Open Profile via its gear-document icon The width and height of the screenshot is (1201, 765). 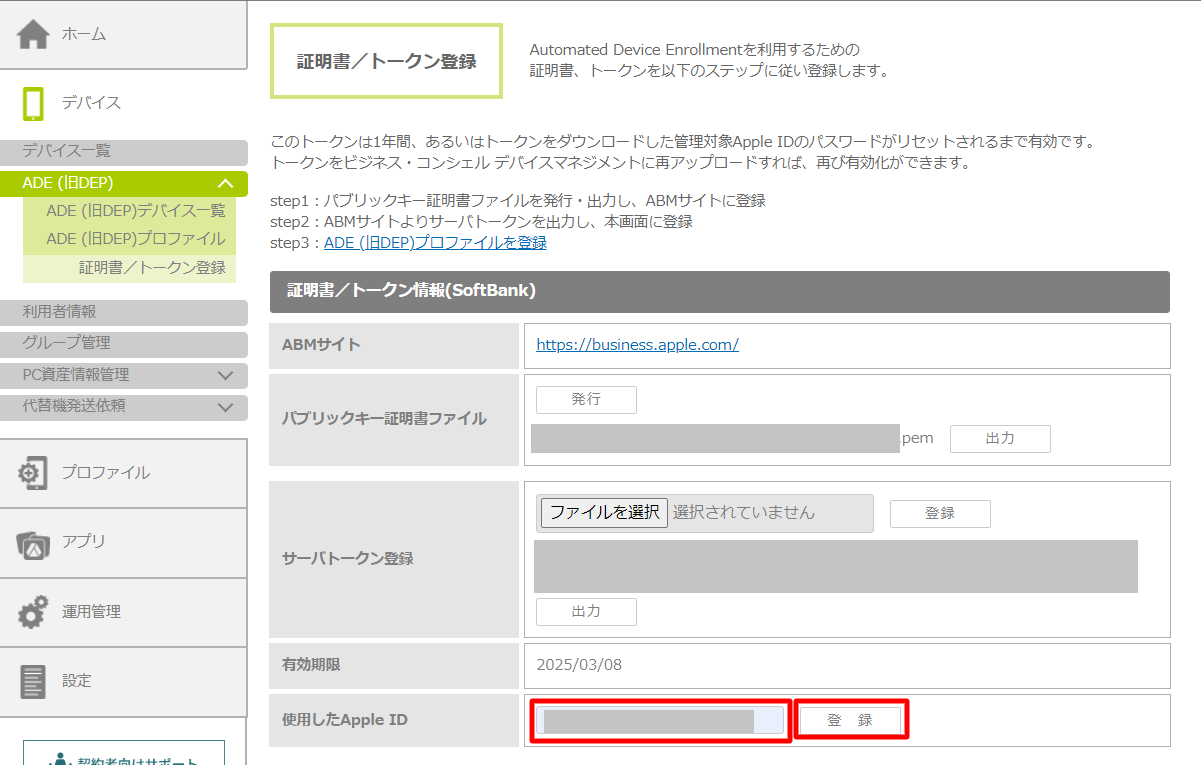click(x=33, y=473)
